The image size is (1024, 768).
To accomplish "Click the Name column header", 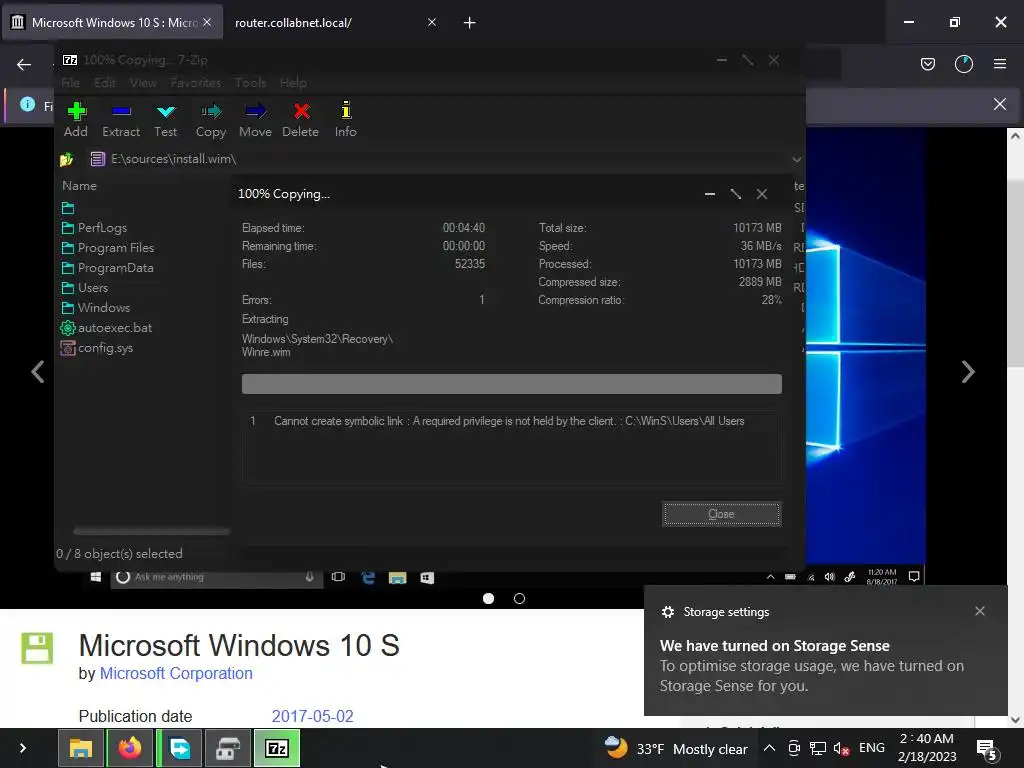I will tap(80, 186).
